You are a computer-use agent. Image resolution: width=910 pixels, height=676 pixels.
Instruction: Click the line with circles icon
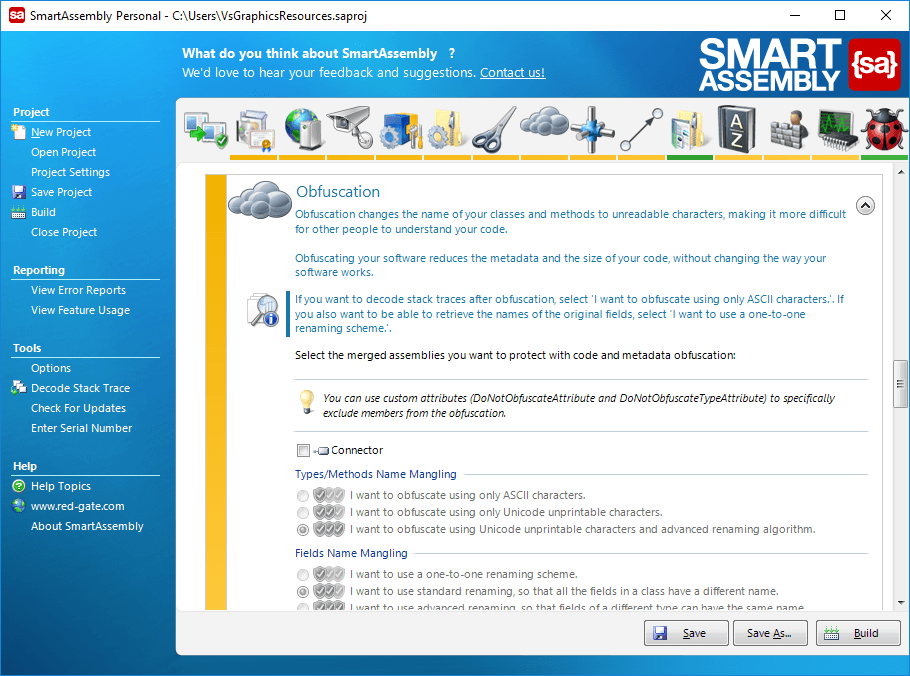coord(641,129)
